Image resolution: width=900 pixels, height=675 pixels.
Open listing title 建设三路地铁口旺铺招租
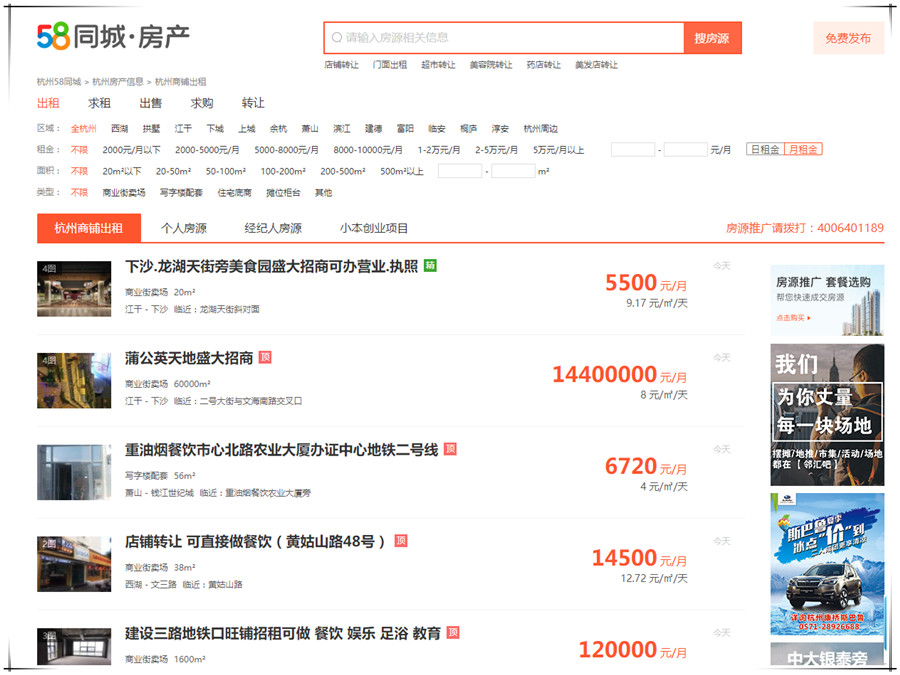(x=283, y=634)
